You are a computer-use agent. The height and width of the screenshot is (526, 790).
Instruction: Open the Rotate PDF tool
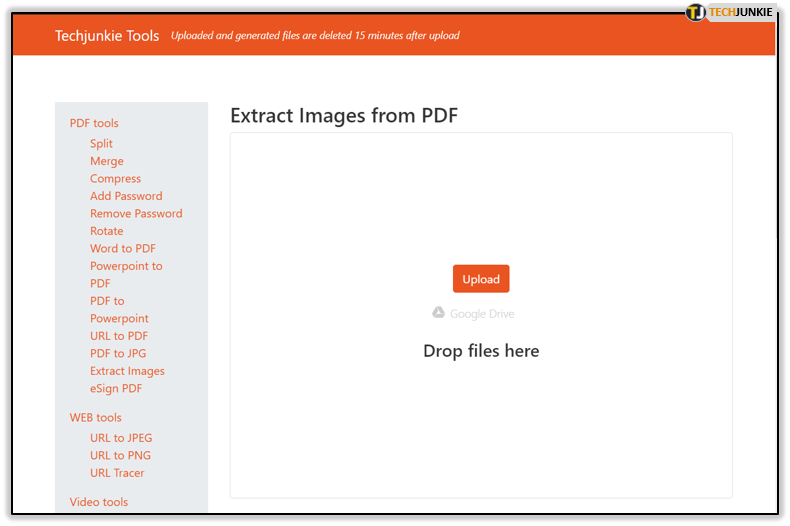(x=107, y=231)
